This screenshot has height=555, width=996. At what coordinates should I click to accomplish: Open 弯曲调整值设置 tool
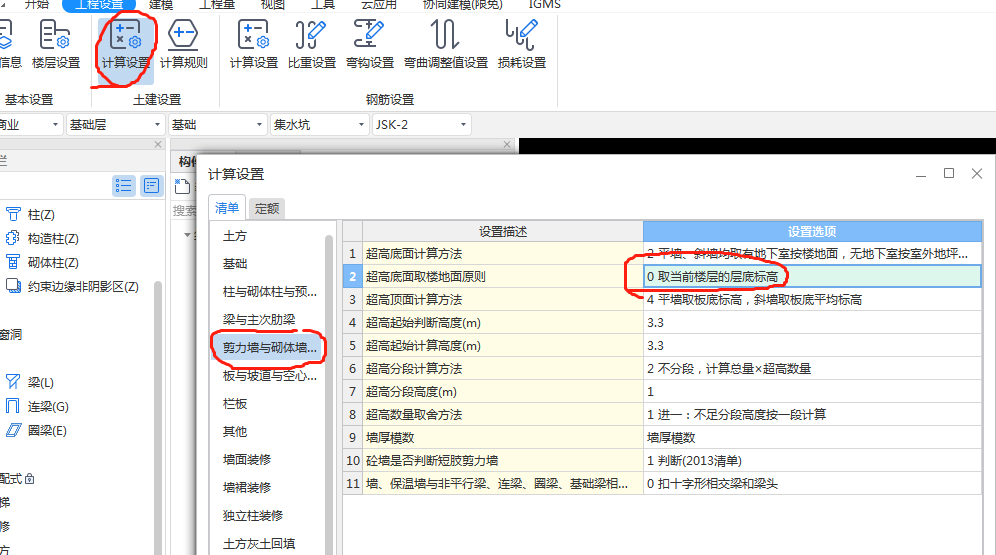(x=445, y=44)
